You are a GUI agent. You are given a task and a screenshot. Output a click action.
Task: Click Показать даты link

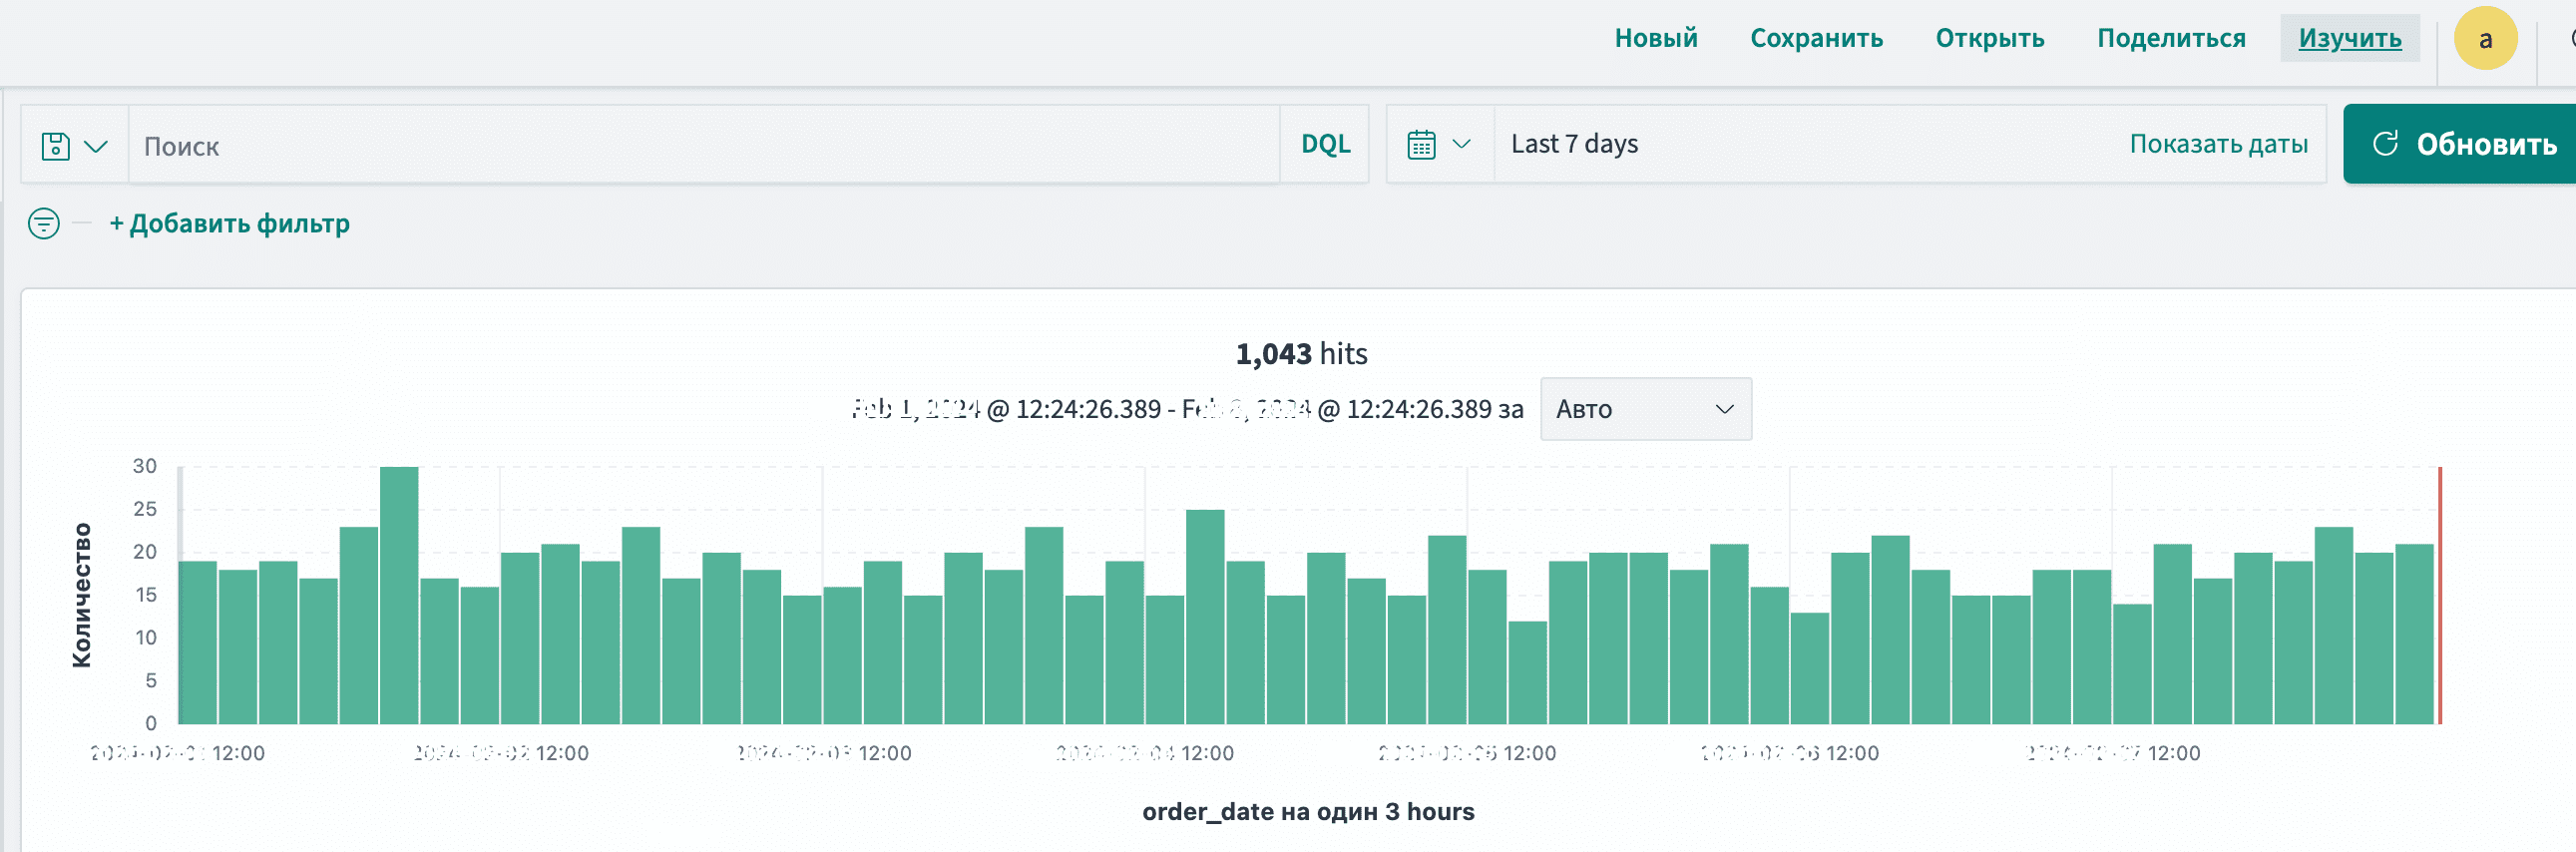[2217, 144]
